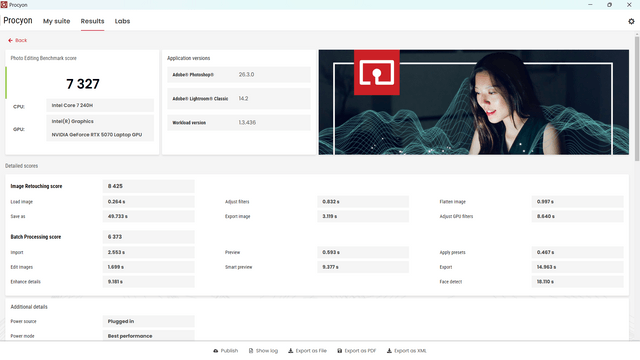Click the Application versions heading
Viewport: 640px width, 360px height.
coord(189,58)
